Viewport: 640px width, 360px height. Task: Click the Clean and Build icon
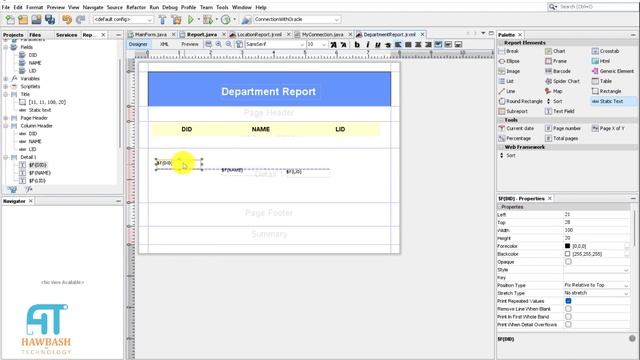pyautogui.click(x=176, y=19)
